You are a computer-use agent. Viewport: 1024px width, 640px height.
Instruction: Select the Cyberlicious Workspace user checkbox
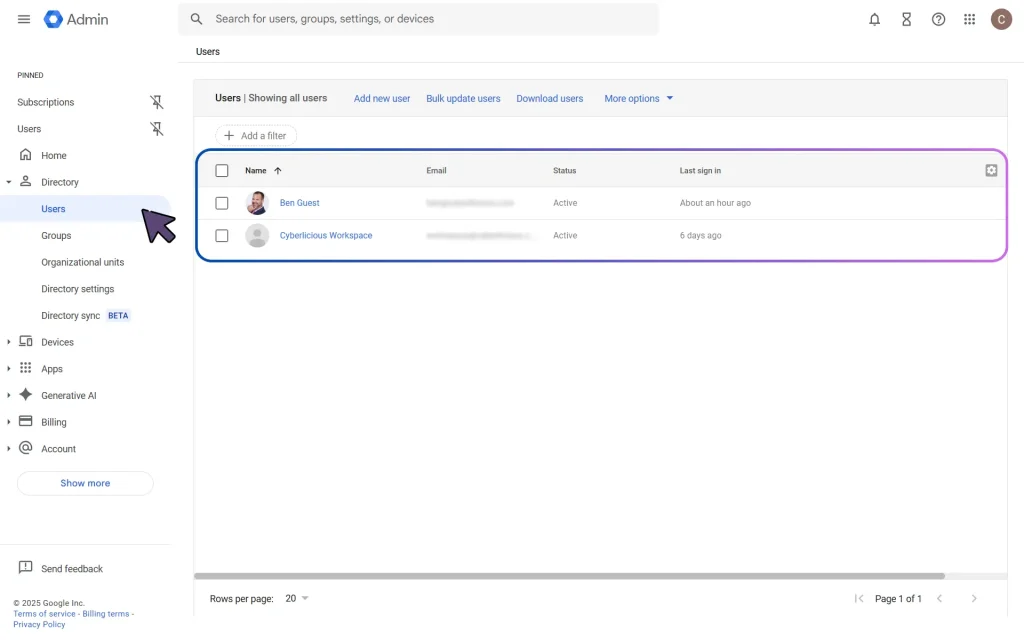coord(222,236)
